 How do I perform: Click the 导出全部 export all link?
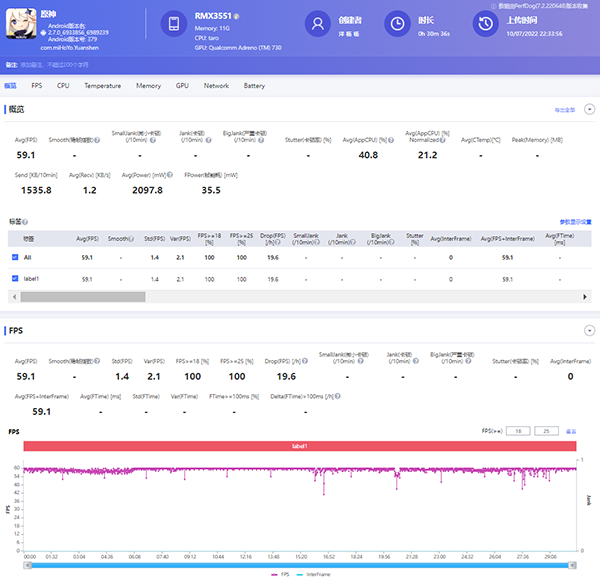[564, 109]
